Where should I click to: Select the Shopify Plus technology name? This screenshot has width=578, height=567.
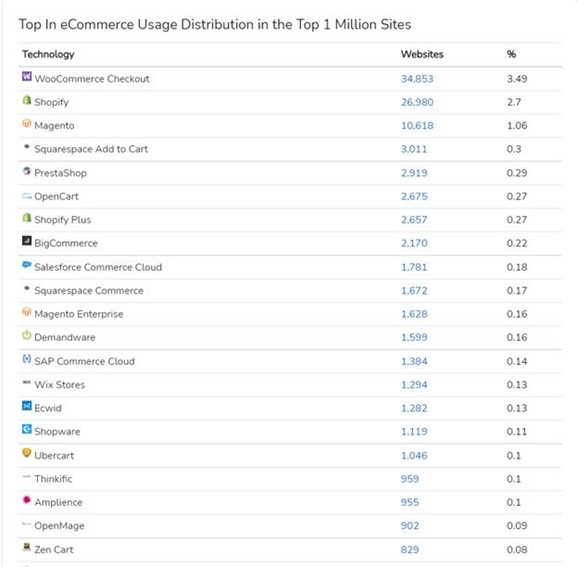coord(63,220)
